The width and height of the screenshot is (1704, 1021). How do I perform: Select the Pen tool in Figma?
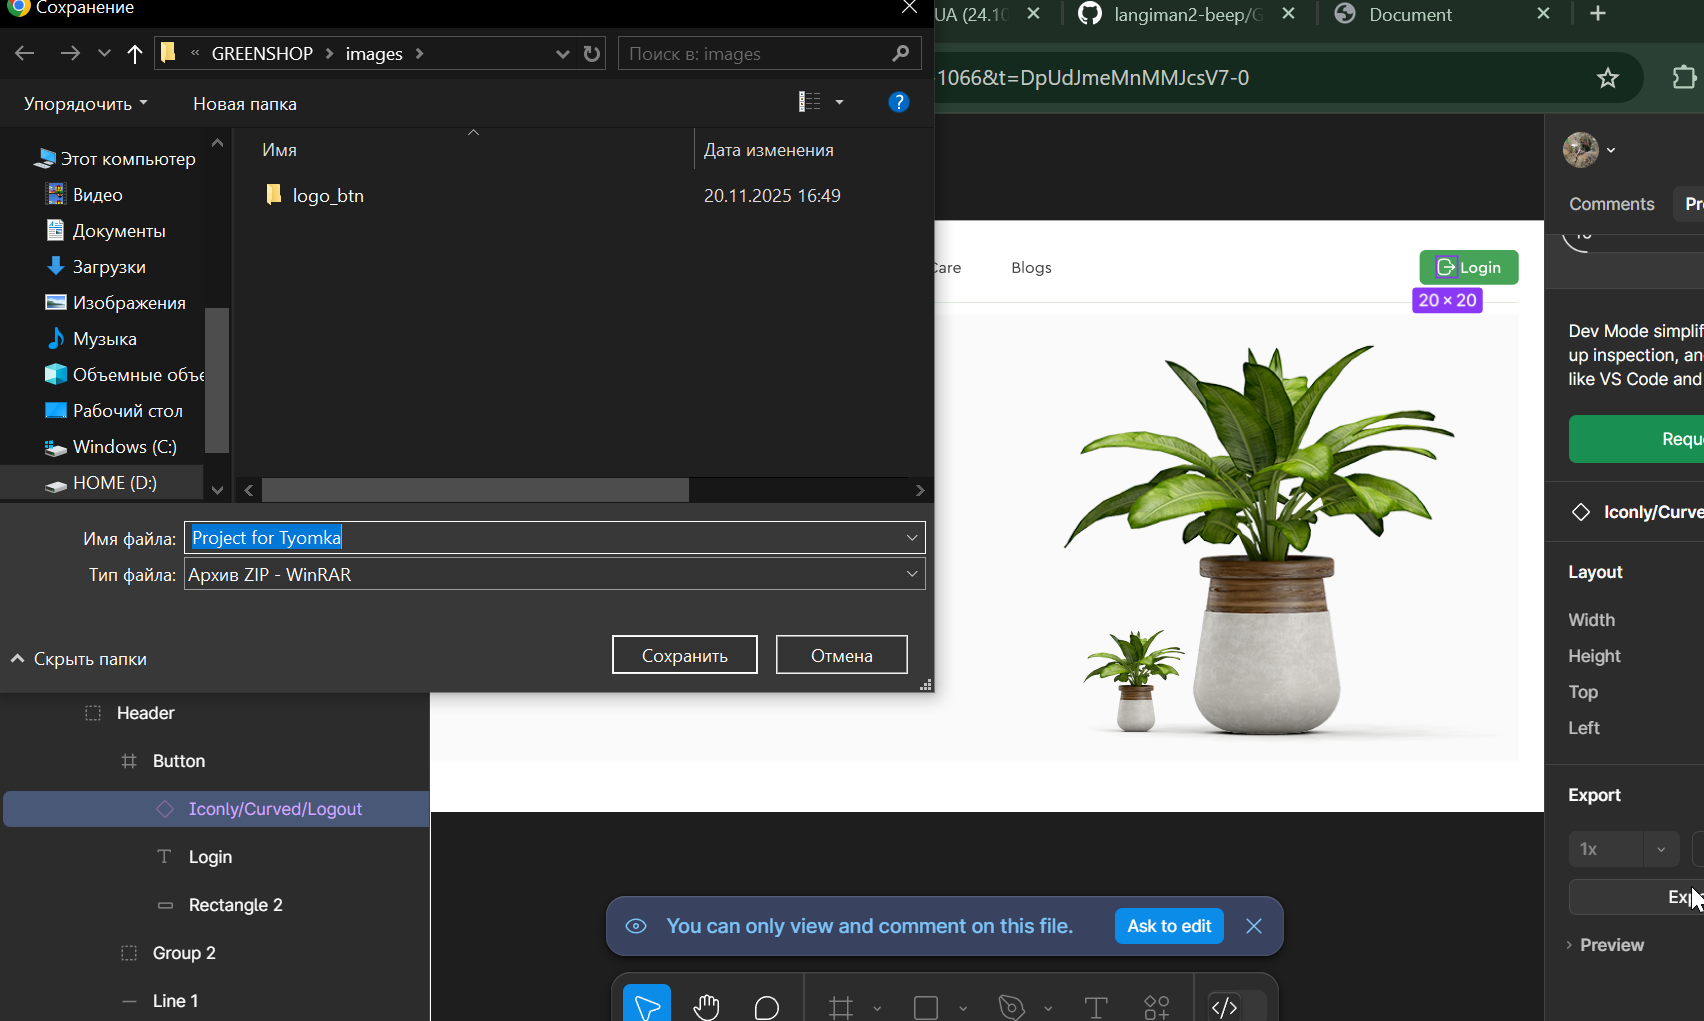1012,1007
